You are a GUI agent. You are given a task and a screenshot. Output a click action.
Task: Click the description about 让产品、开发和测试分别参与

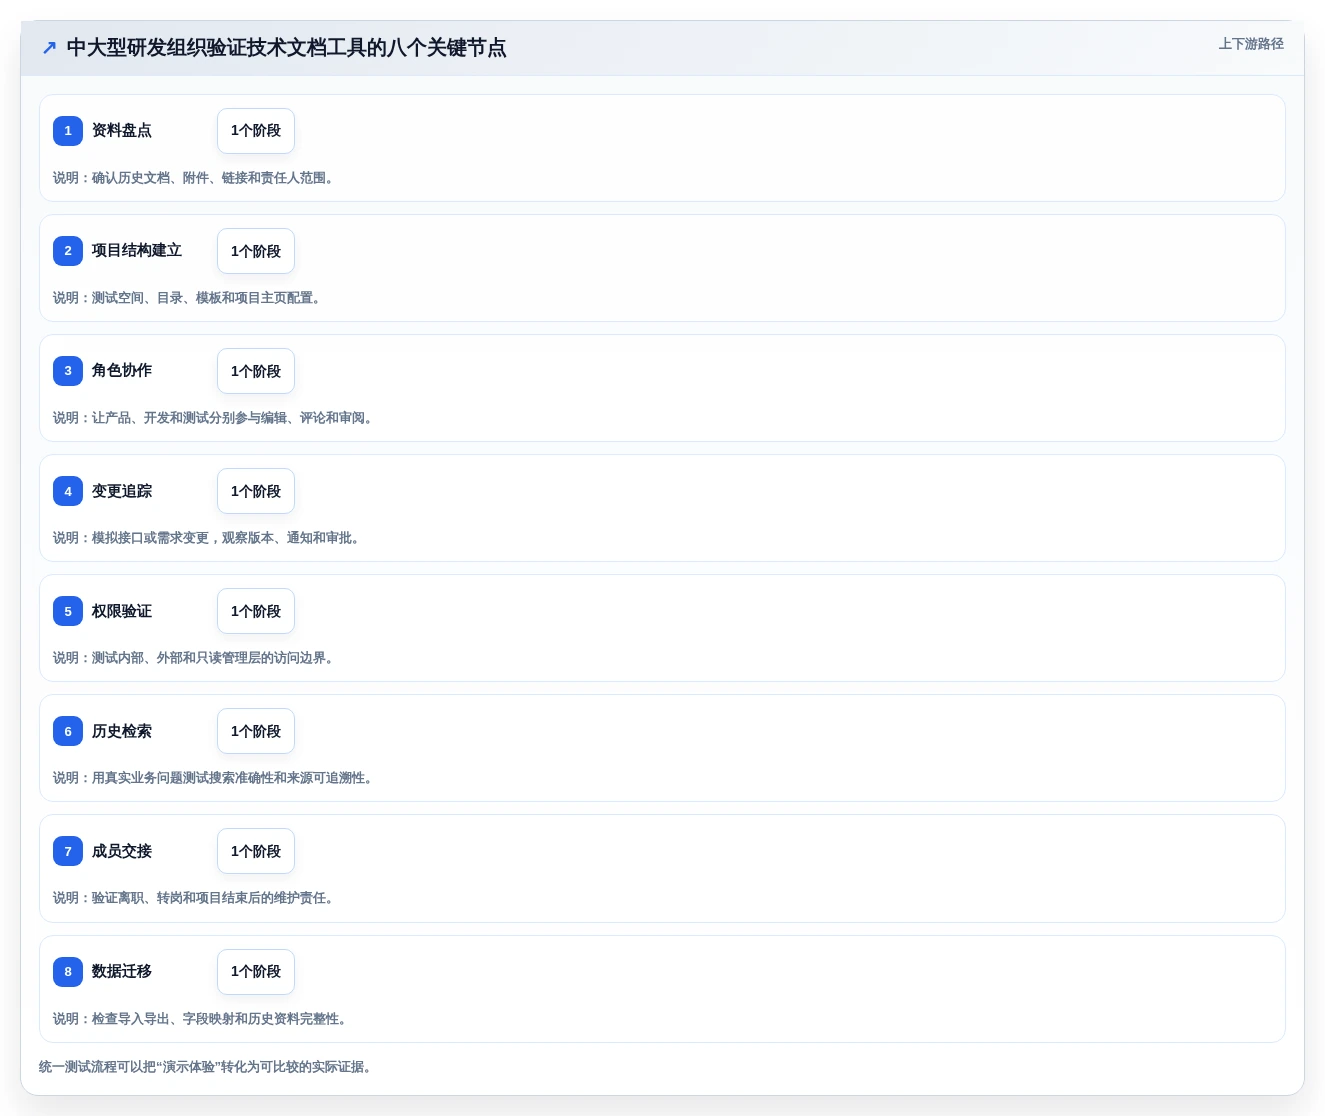pyautogui.click(x=214, y=418)
